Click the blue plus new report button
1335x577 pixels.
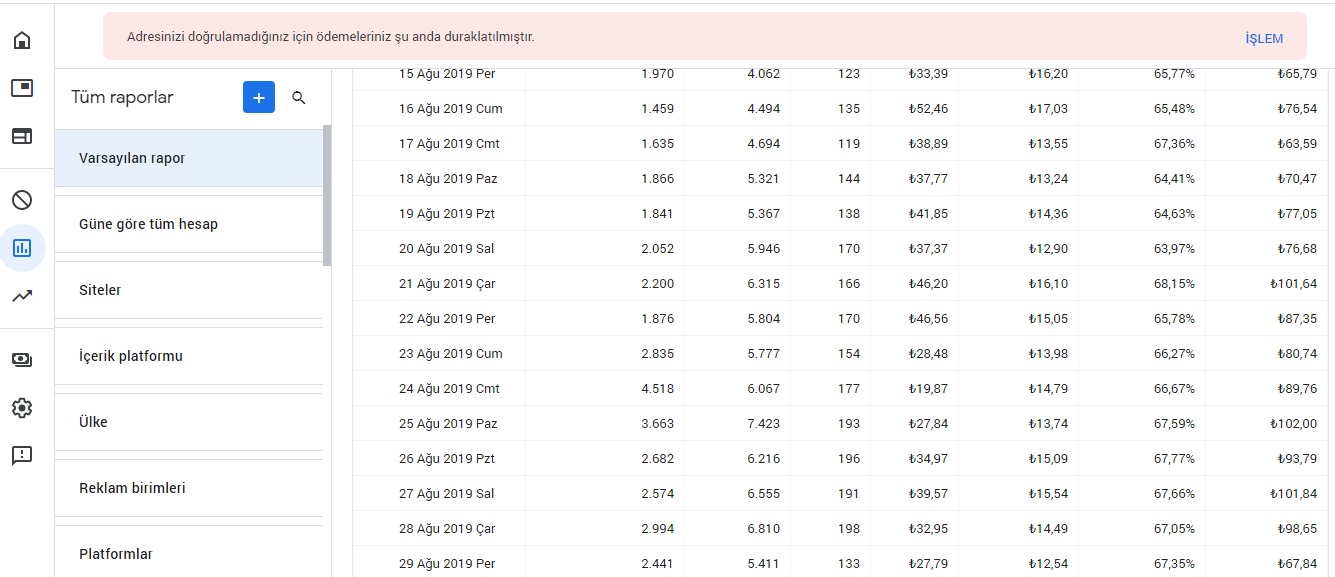click(259, 97)
